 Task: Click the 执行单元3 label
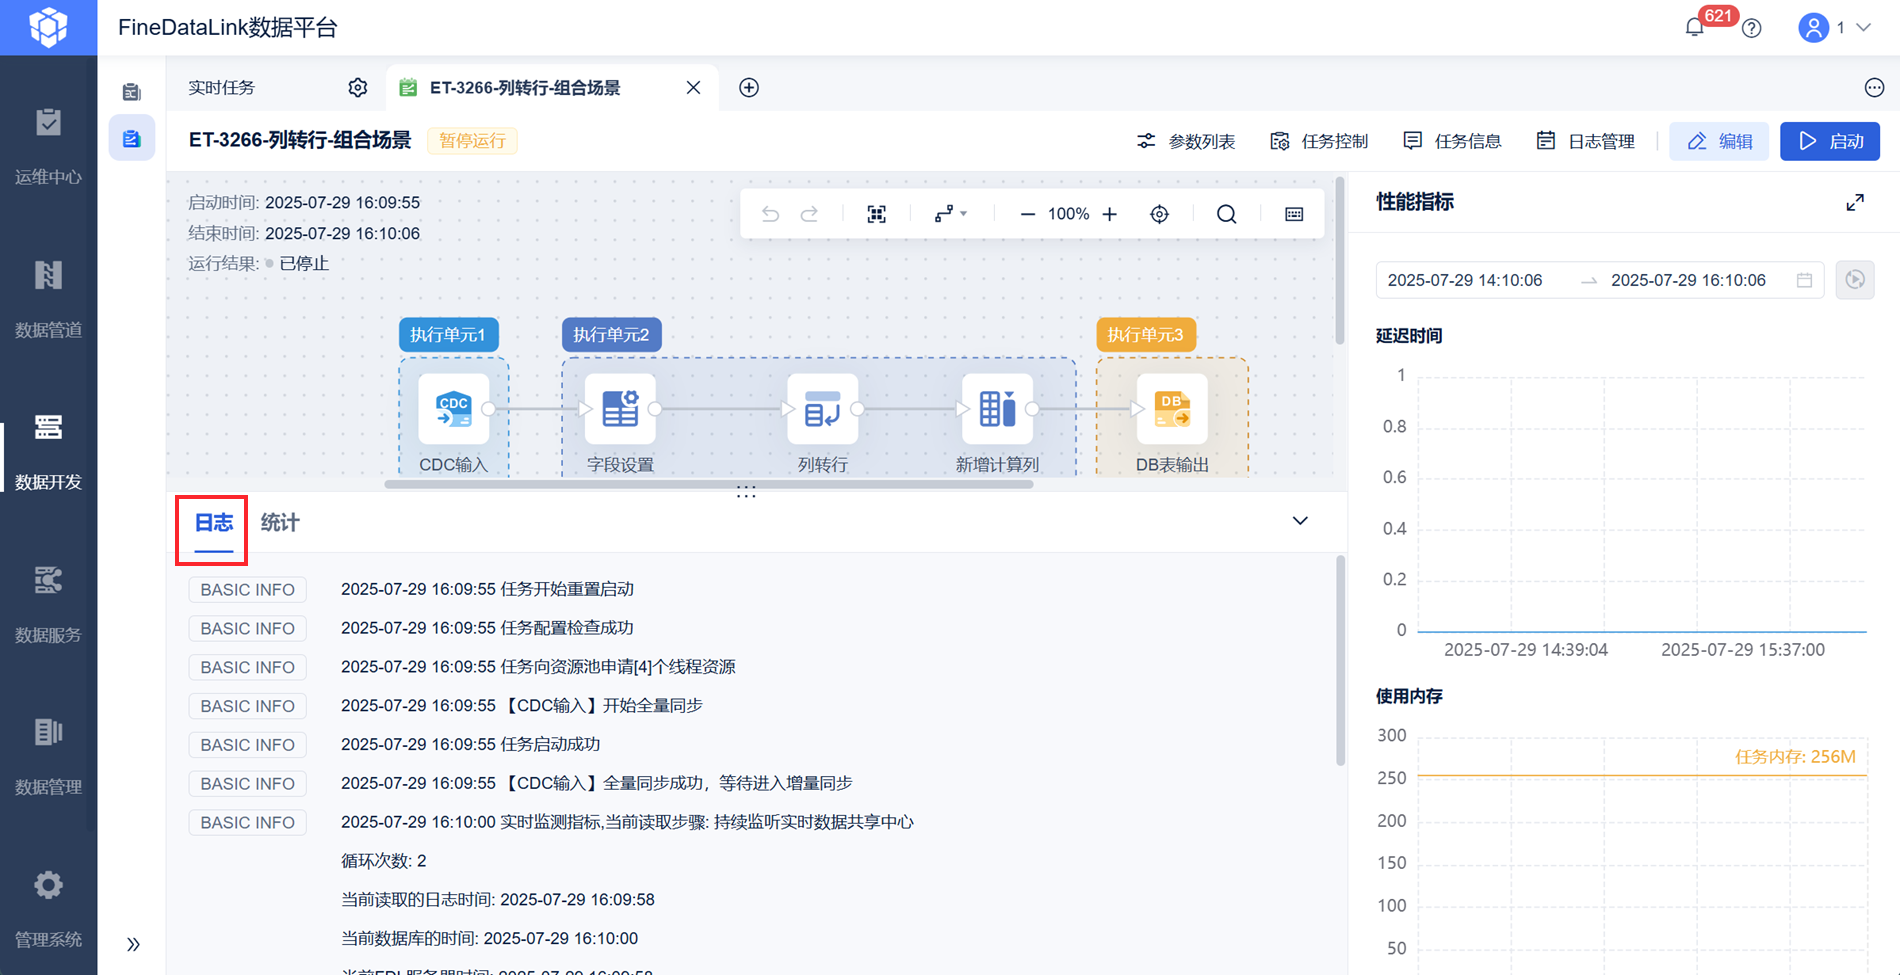(x=1146, y=335)
